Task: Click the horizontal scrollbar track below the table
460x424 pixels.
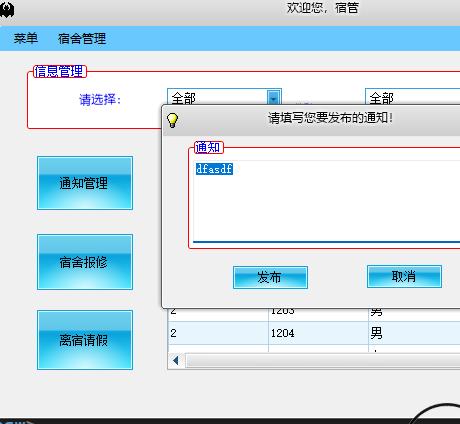Action: click(x=323, y=361)
